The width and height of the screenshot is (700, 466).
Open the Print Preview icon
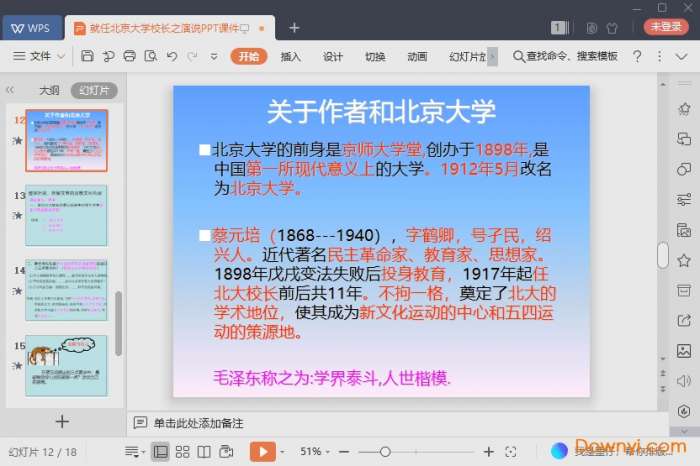point(151,56)
